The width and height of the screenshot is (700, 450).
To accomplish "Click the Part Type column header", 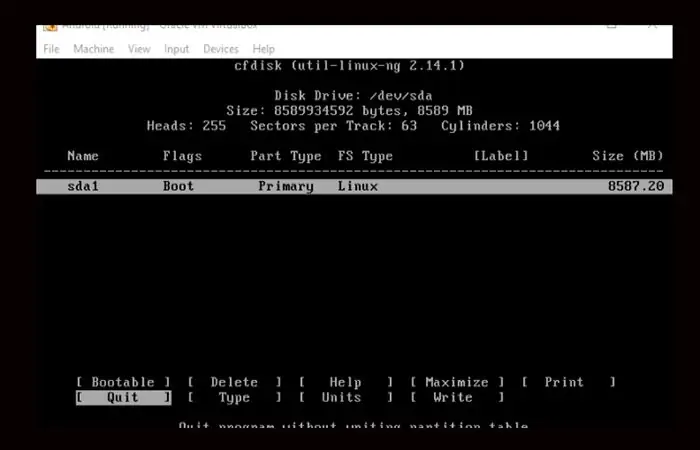I will click(x=286, y=156).
